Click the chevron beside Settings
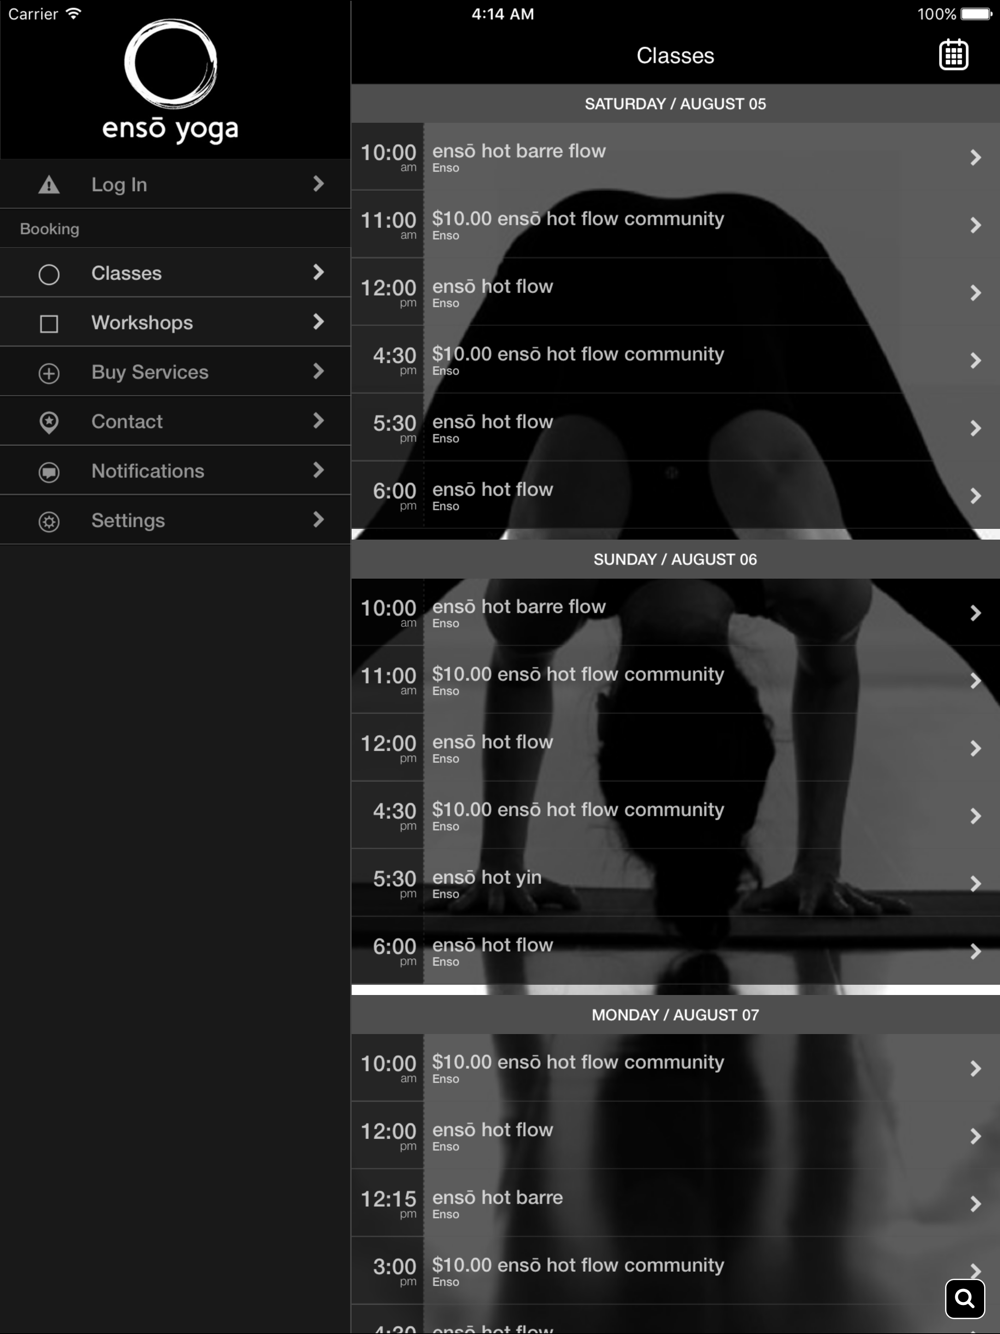The height and width of the screenshot is (1334, 1000). pos(318,519)
